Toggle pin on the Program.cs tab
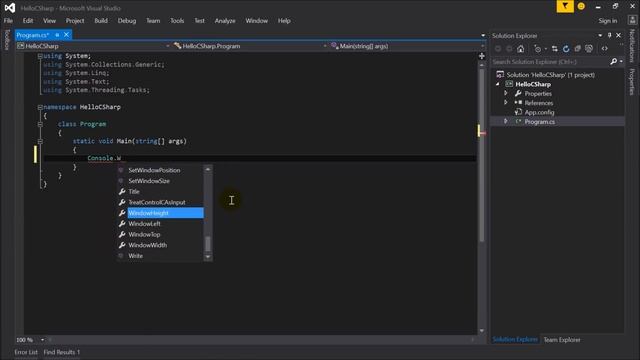640x360 pixels. pyautogui.click(x=57, y=35)
